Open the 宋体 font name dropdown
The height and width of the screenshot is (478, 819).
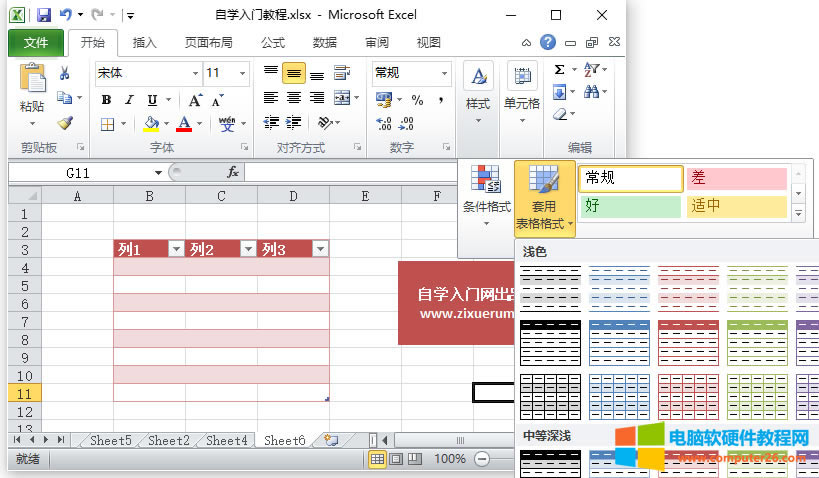point(194,73)
